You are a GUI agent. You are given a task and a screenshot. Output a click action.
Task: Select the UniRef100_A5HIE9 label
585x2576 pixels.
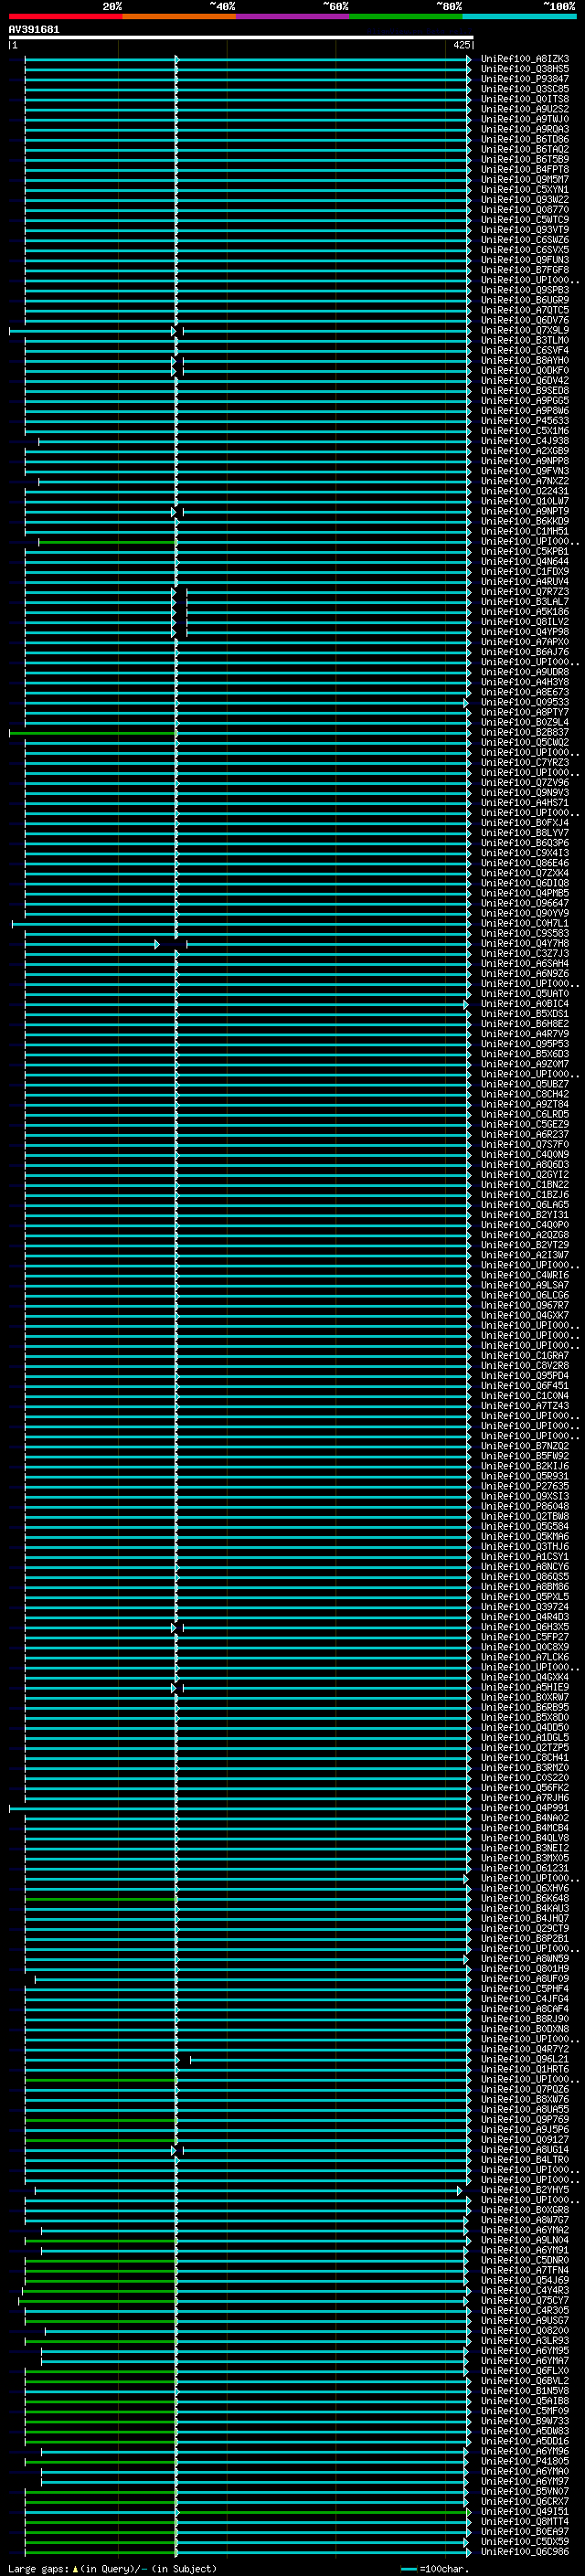525,1688
